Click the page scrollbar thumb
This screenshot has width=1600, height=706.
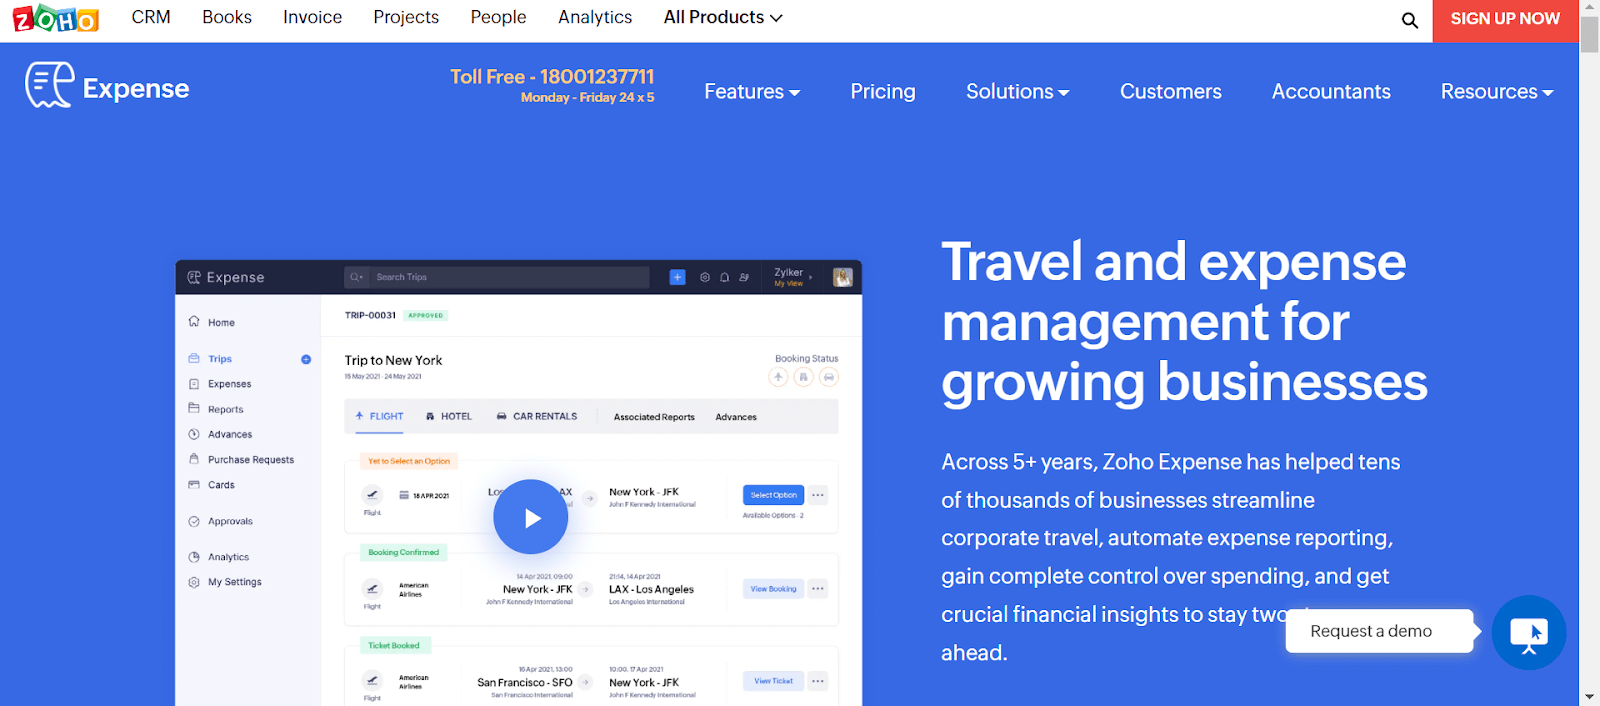(1589, 34)
